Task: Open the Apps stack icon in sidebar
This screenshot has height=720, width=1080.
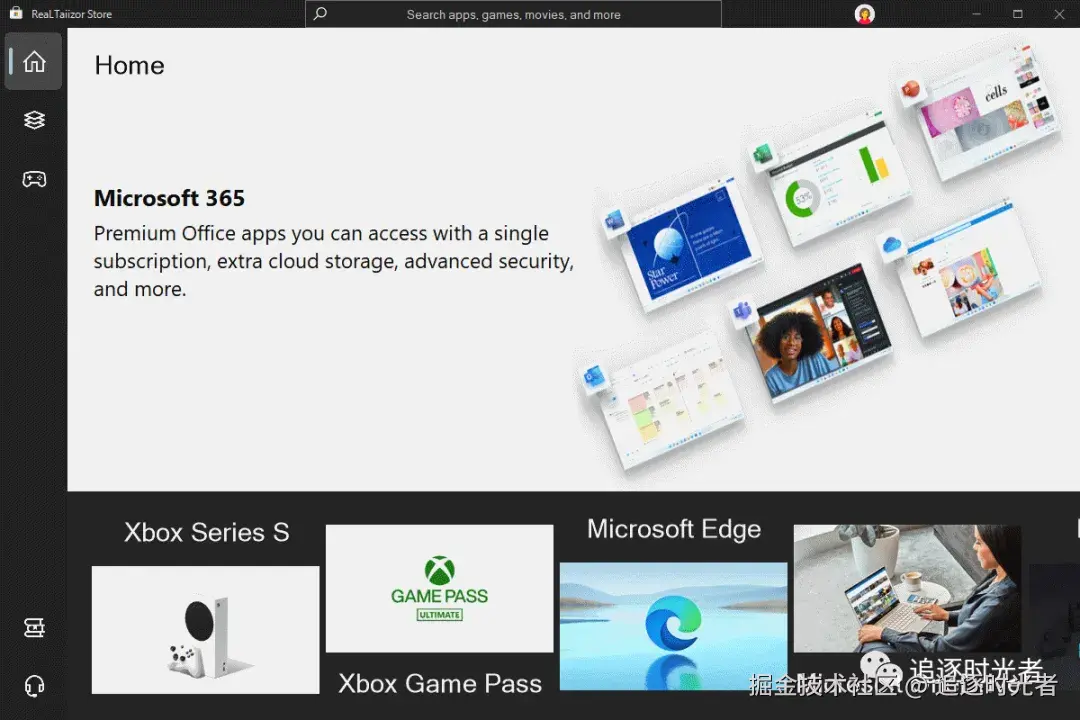Action: (x=34, y=121)
